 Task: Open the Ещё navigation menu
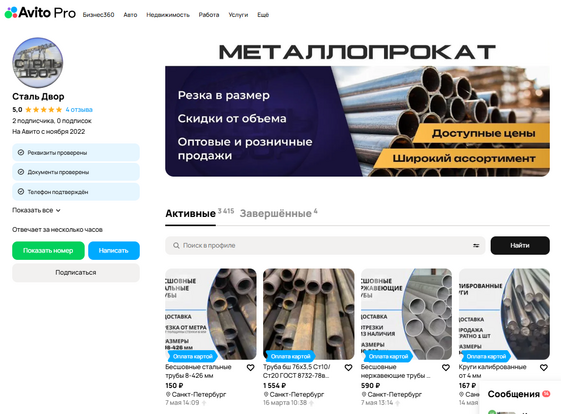tap(263, 15)
